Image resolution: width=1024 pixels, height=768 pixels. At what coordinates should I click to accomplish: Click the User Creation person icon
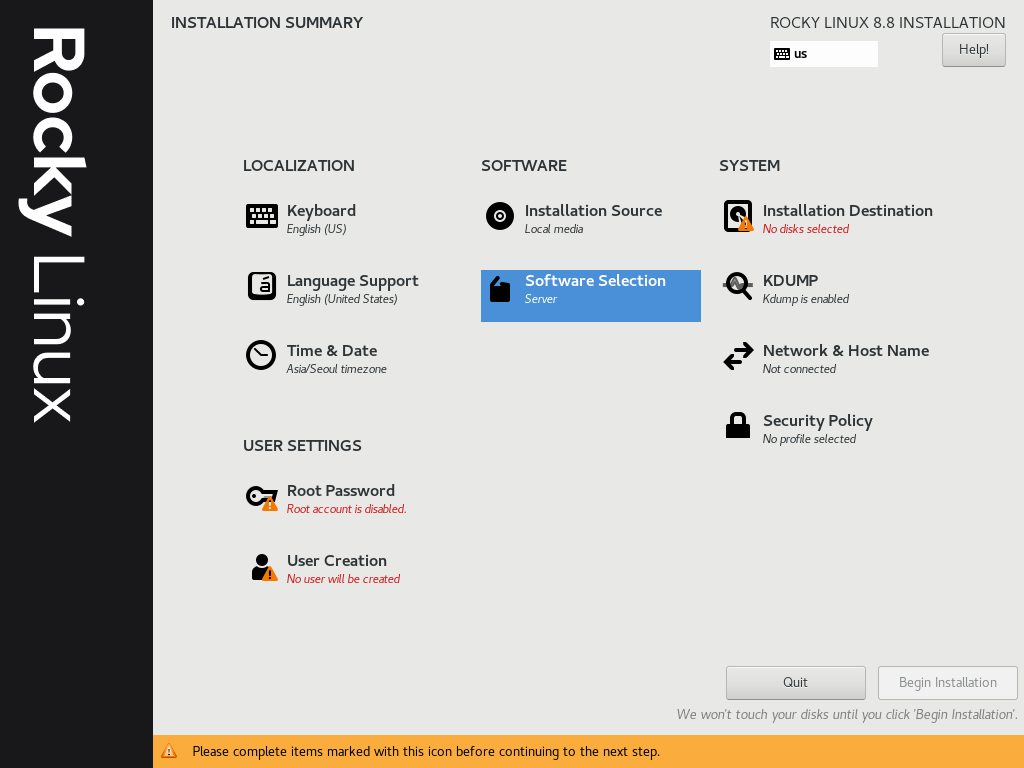(x=264, y=567)
